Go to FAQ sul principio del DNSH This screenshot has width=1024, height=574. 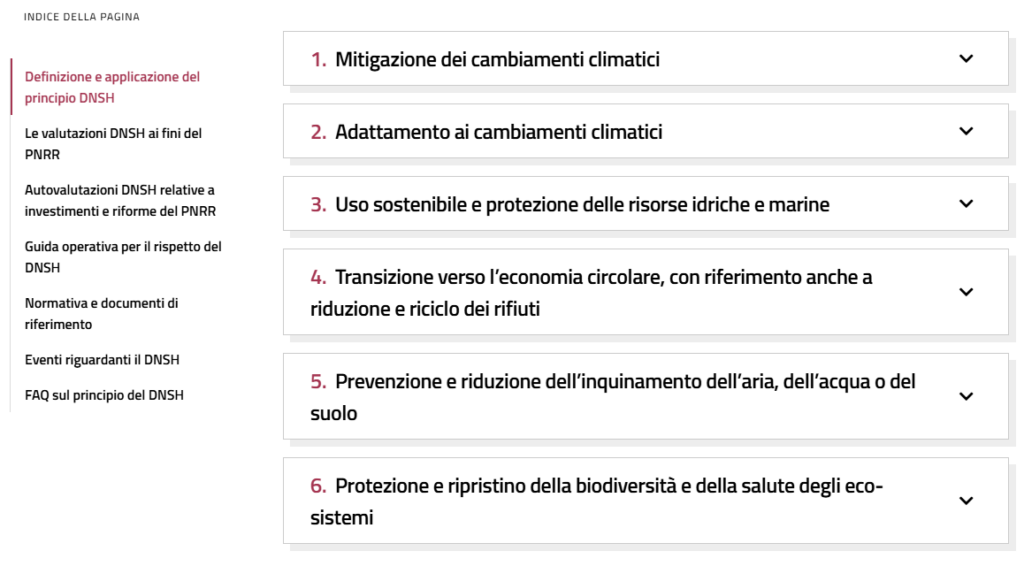tap(104, 395)
